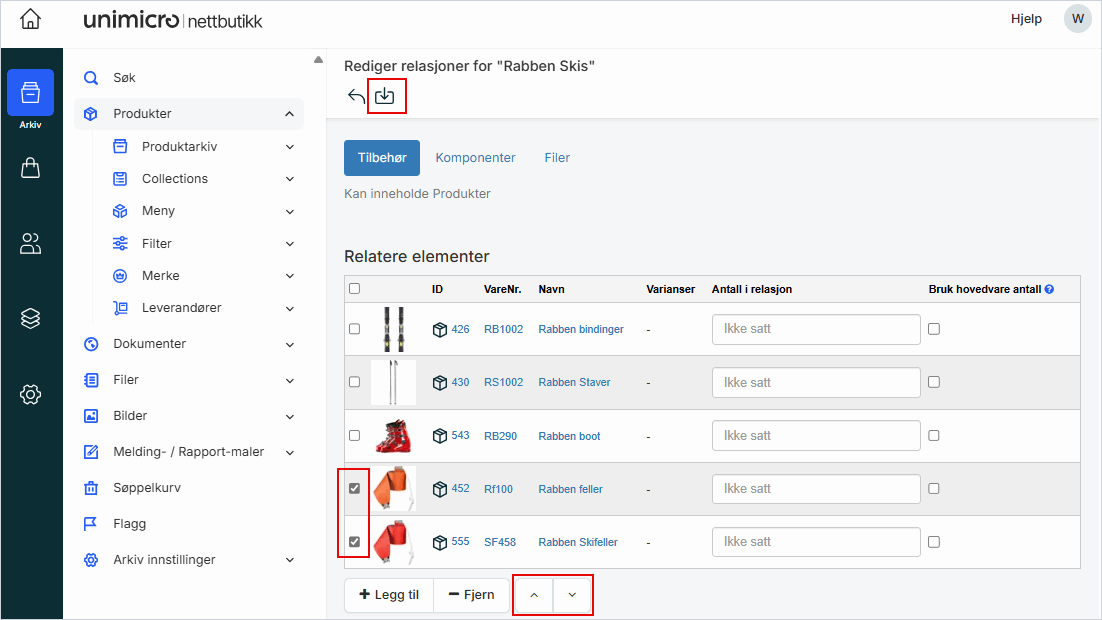Expand the Produktarkiv submenu
1102x620 pixels.
click(289, 147)
